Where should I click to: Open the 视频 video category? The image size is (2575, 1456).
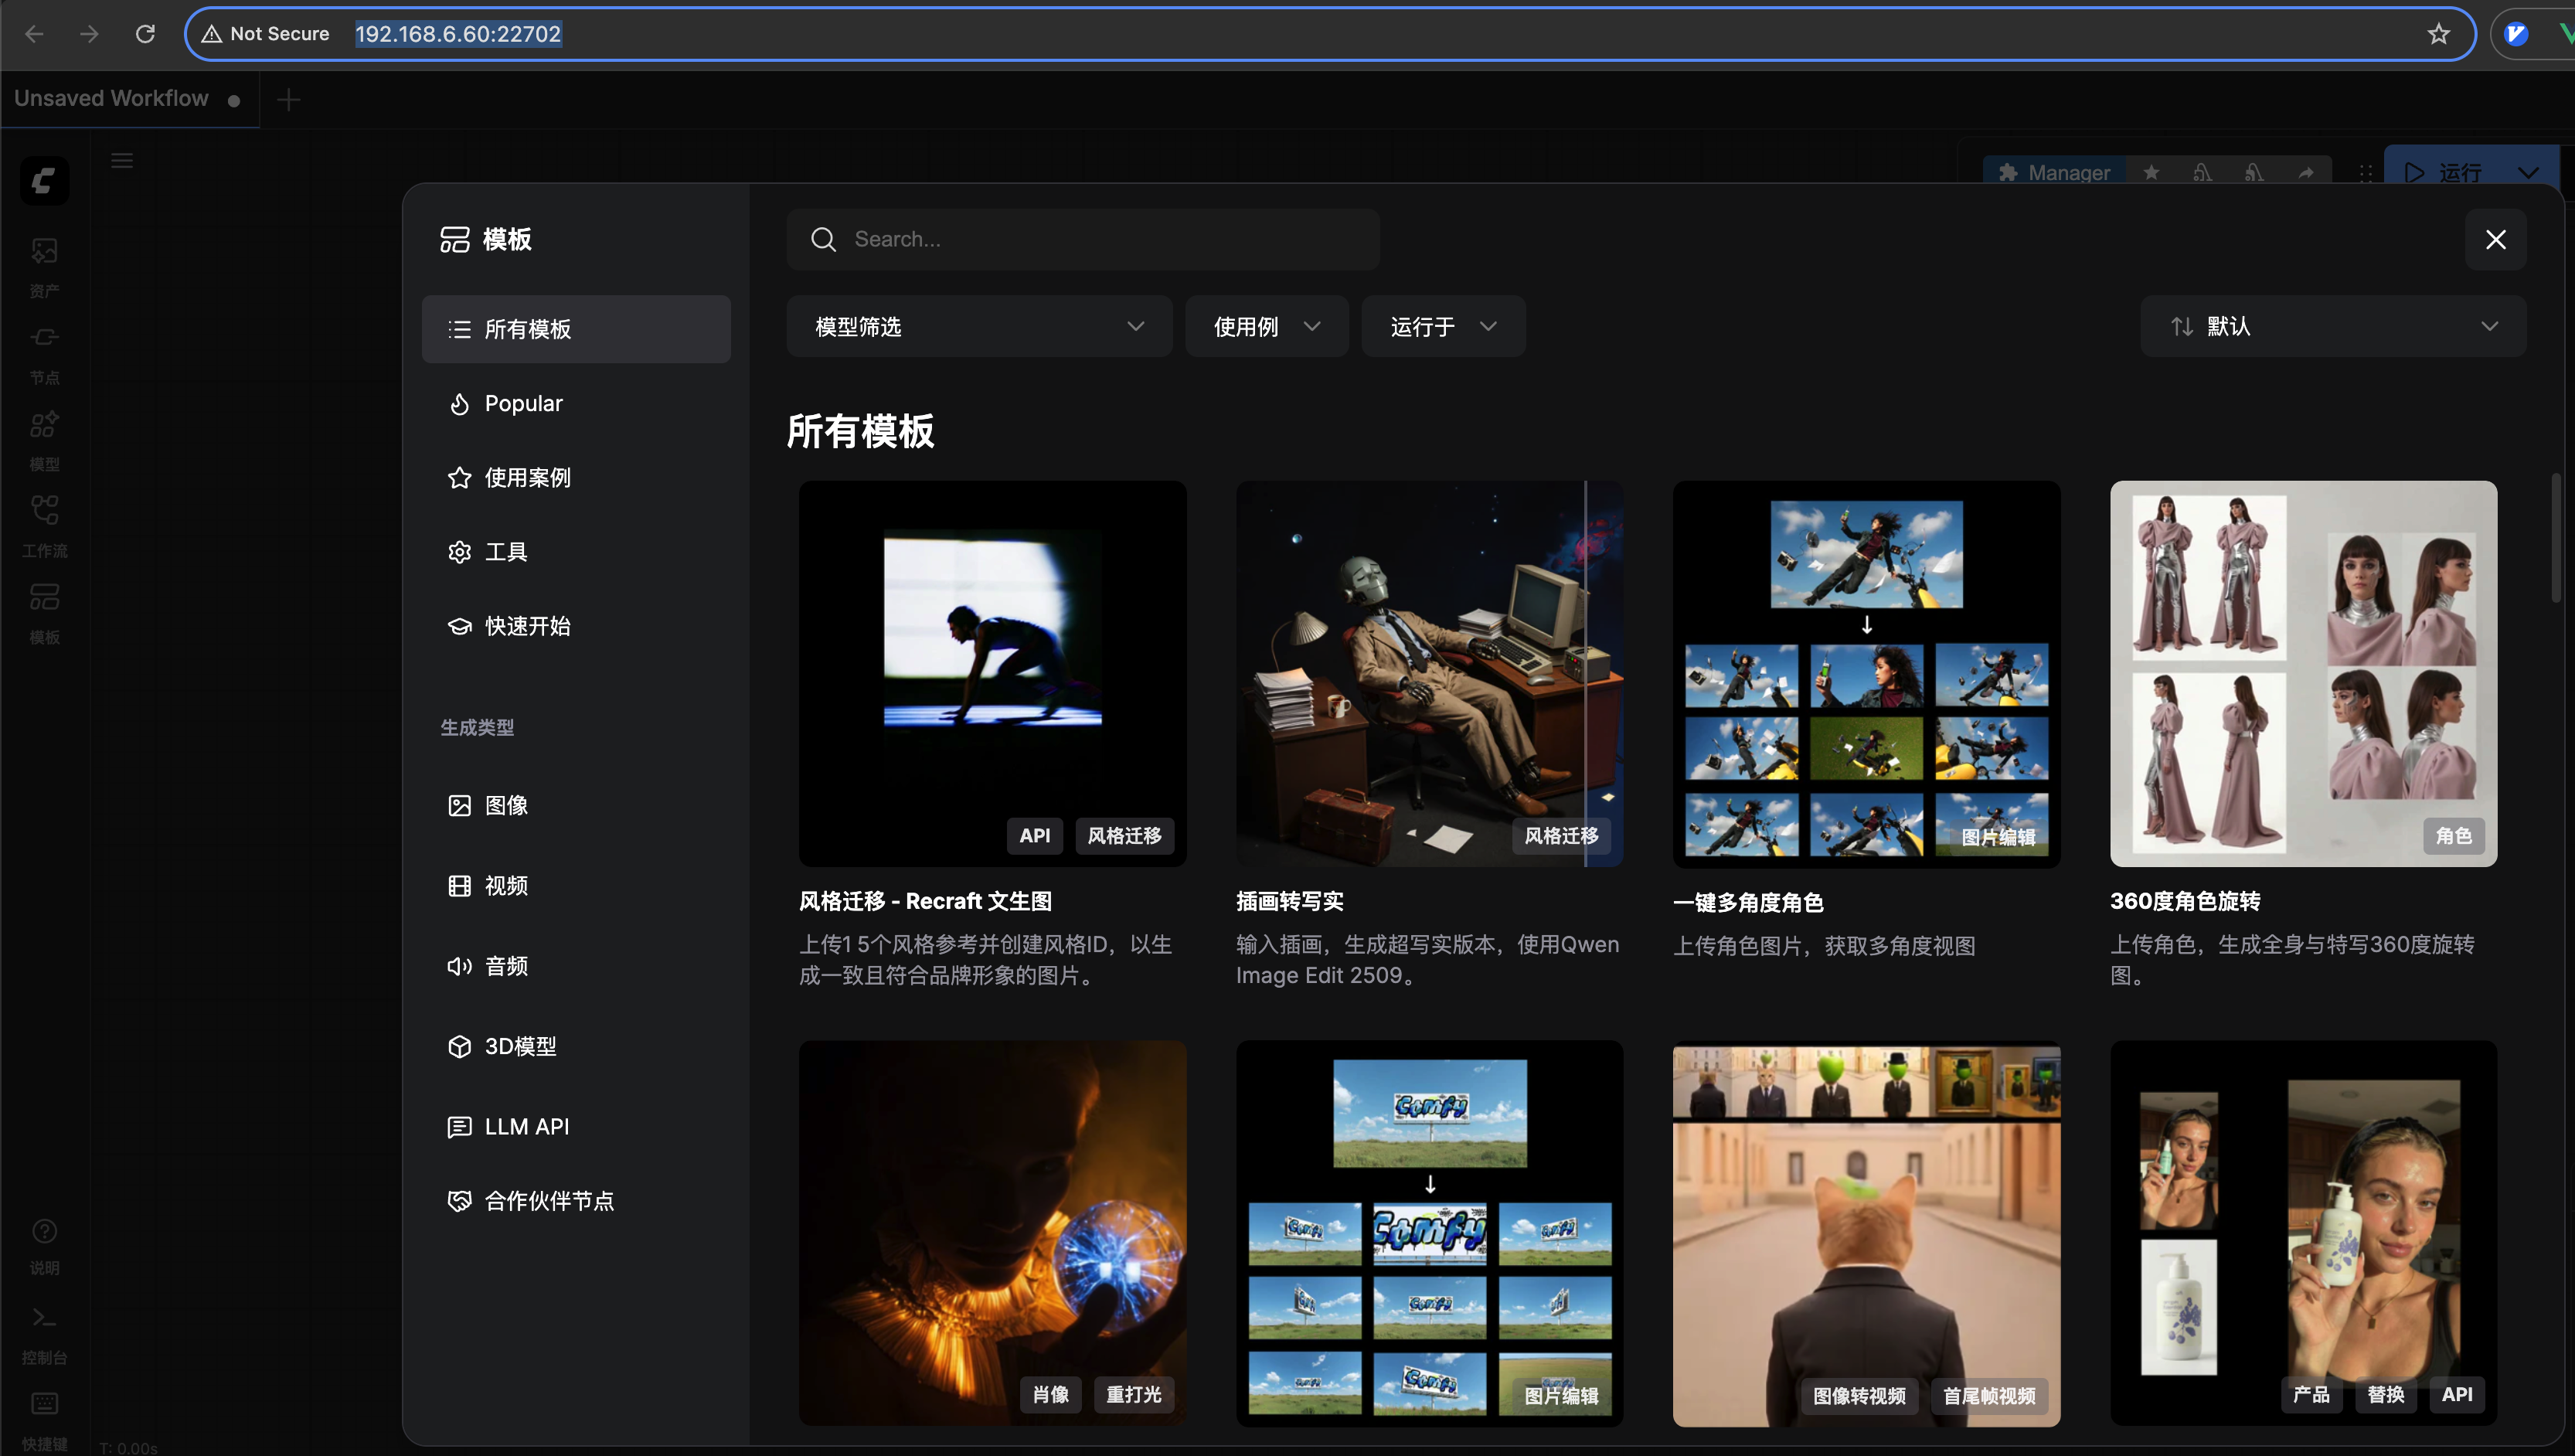[506, 886]
